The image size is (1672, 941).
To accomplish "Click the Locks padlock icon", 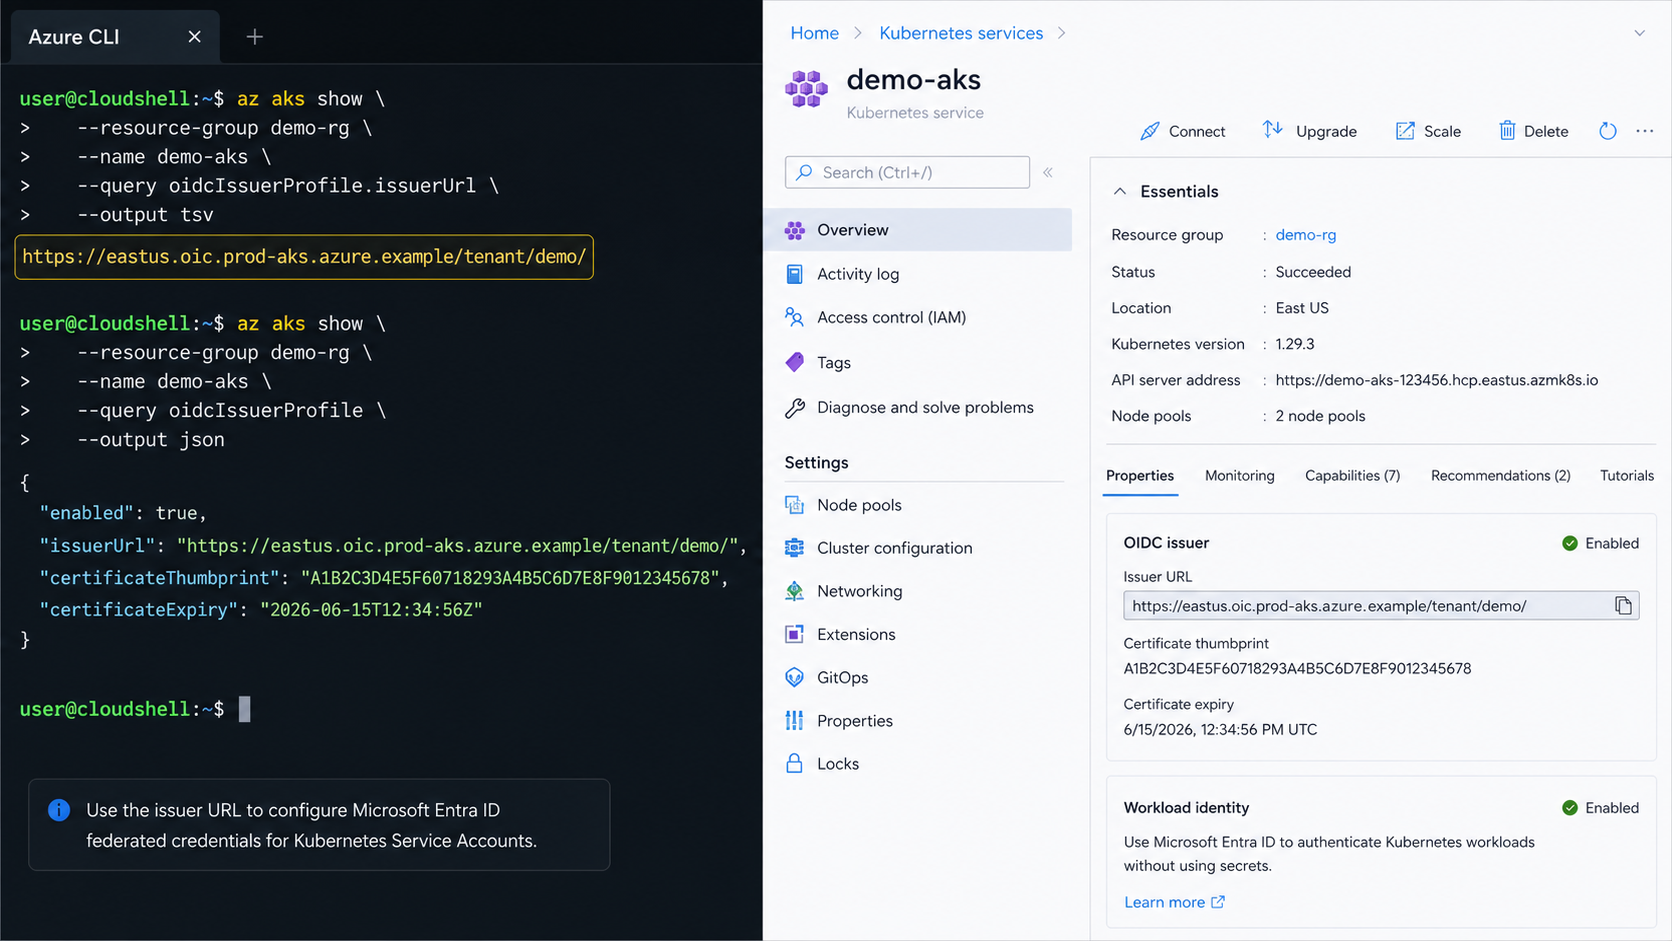I will click(795, 763).
